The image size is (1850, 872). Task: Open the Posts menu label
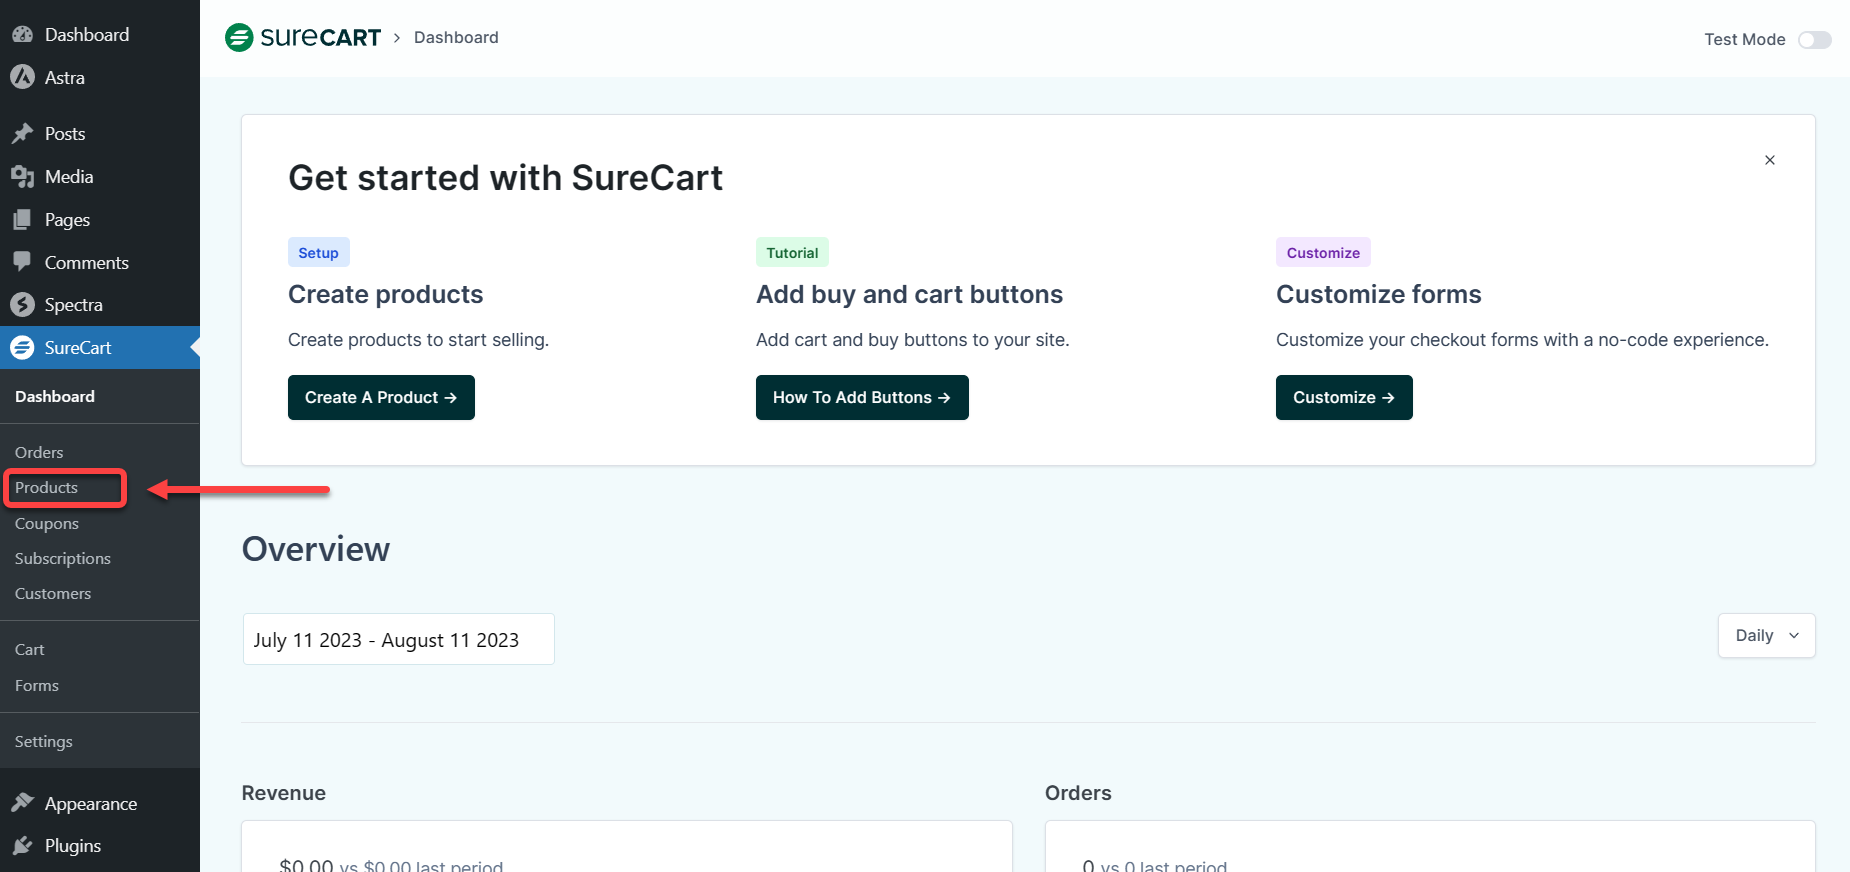65,133
